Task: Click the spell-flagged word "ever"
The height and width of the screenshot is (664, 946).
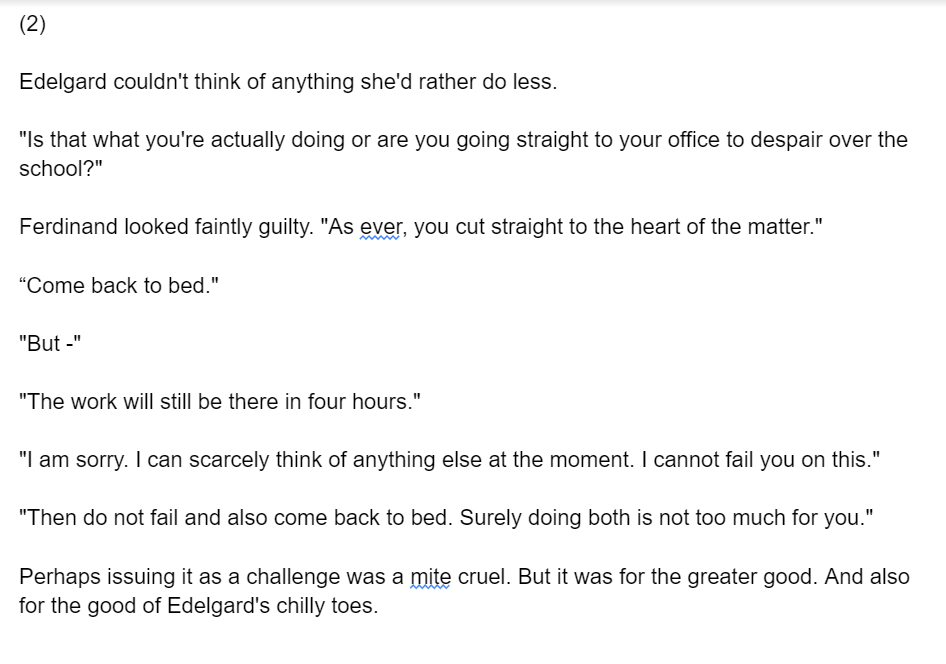Action: (x=380, y=227)
